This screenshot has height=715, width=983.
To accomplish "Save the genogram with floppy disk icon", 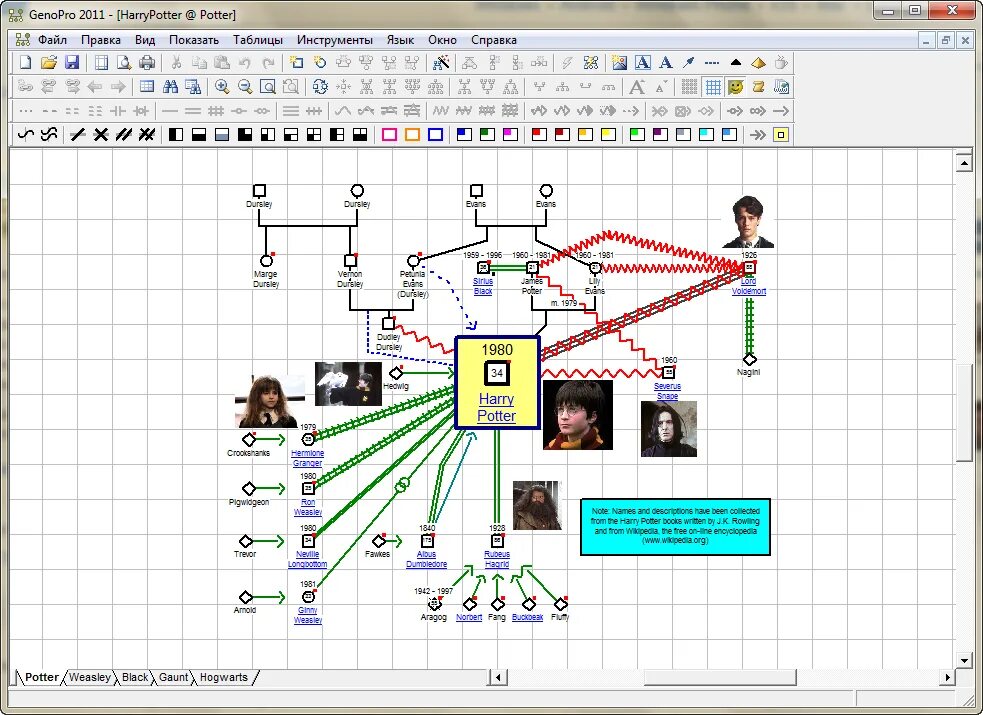I will coord(72,63).
